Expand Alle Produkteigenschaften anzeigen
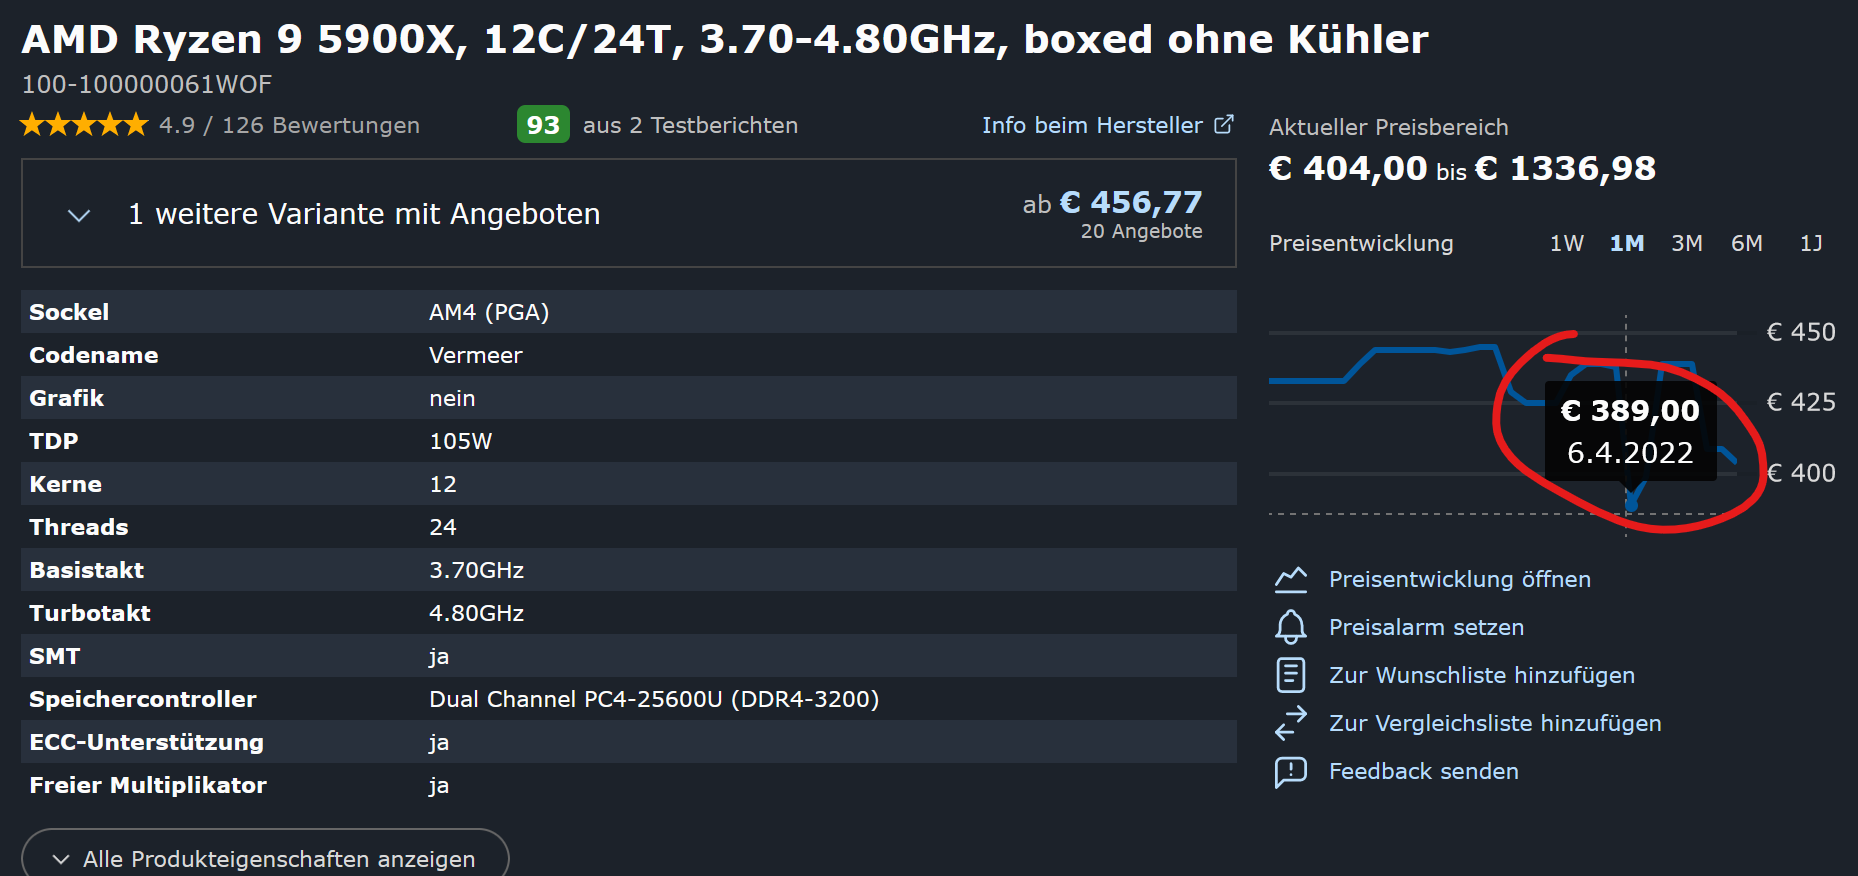 265,858
